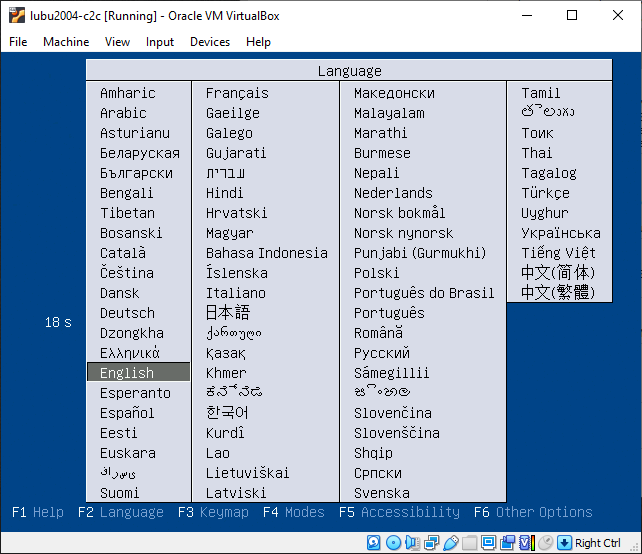642x554 pixels.
Task: Open the optical disk status icon
Action: tap(393, 543)
